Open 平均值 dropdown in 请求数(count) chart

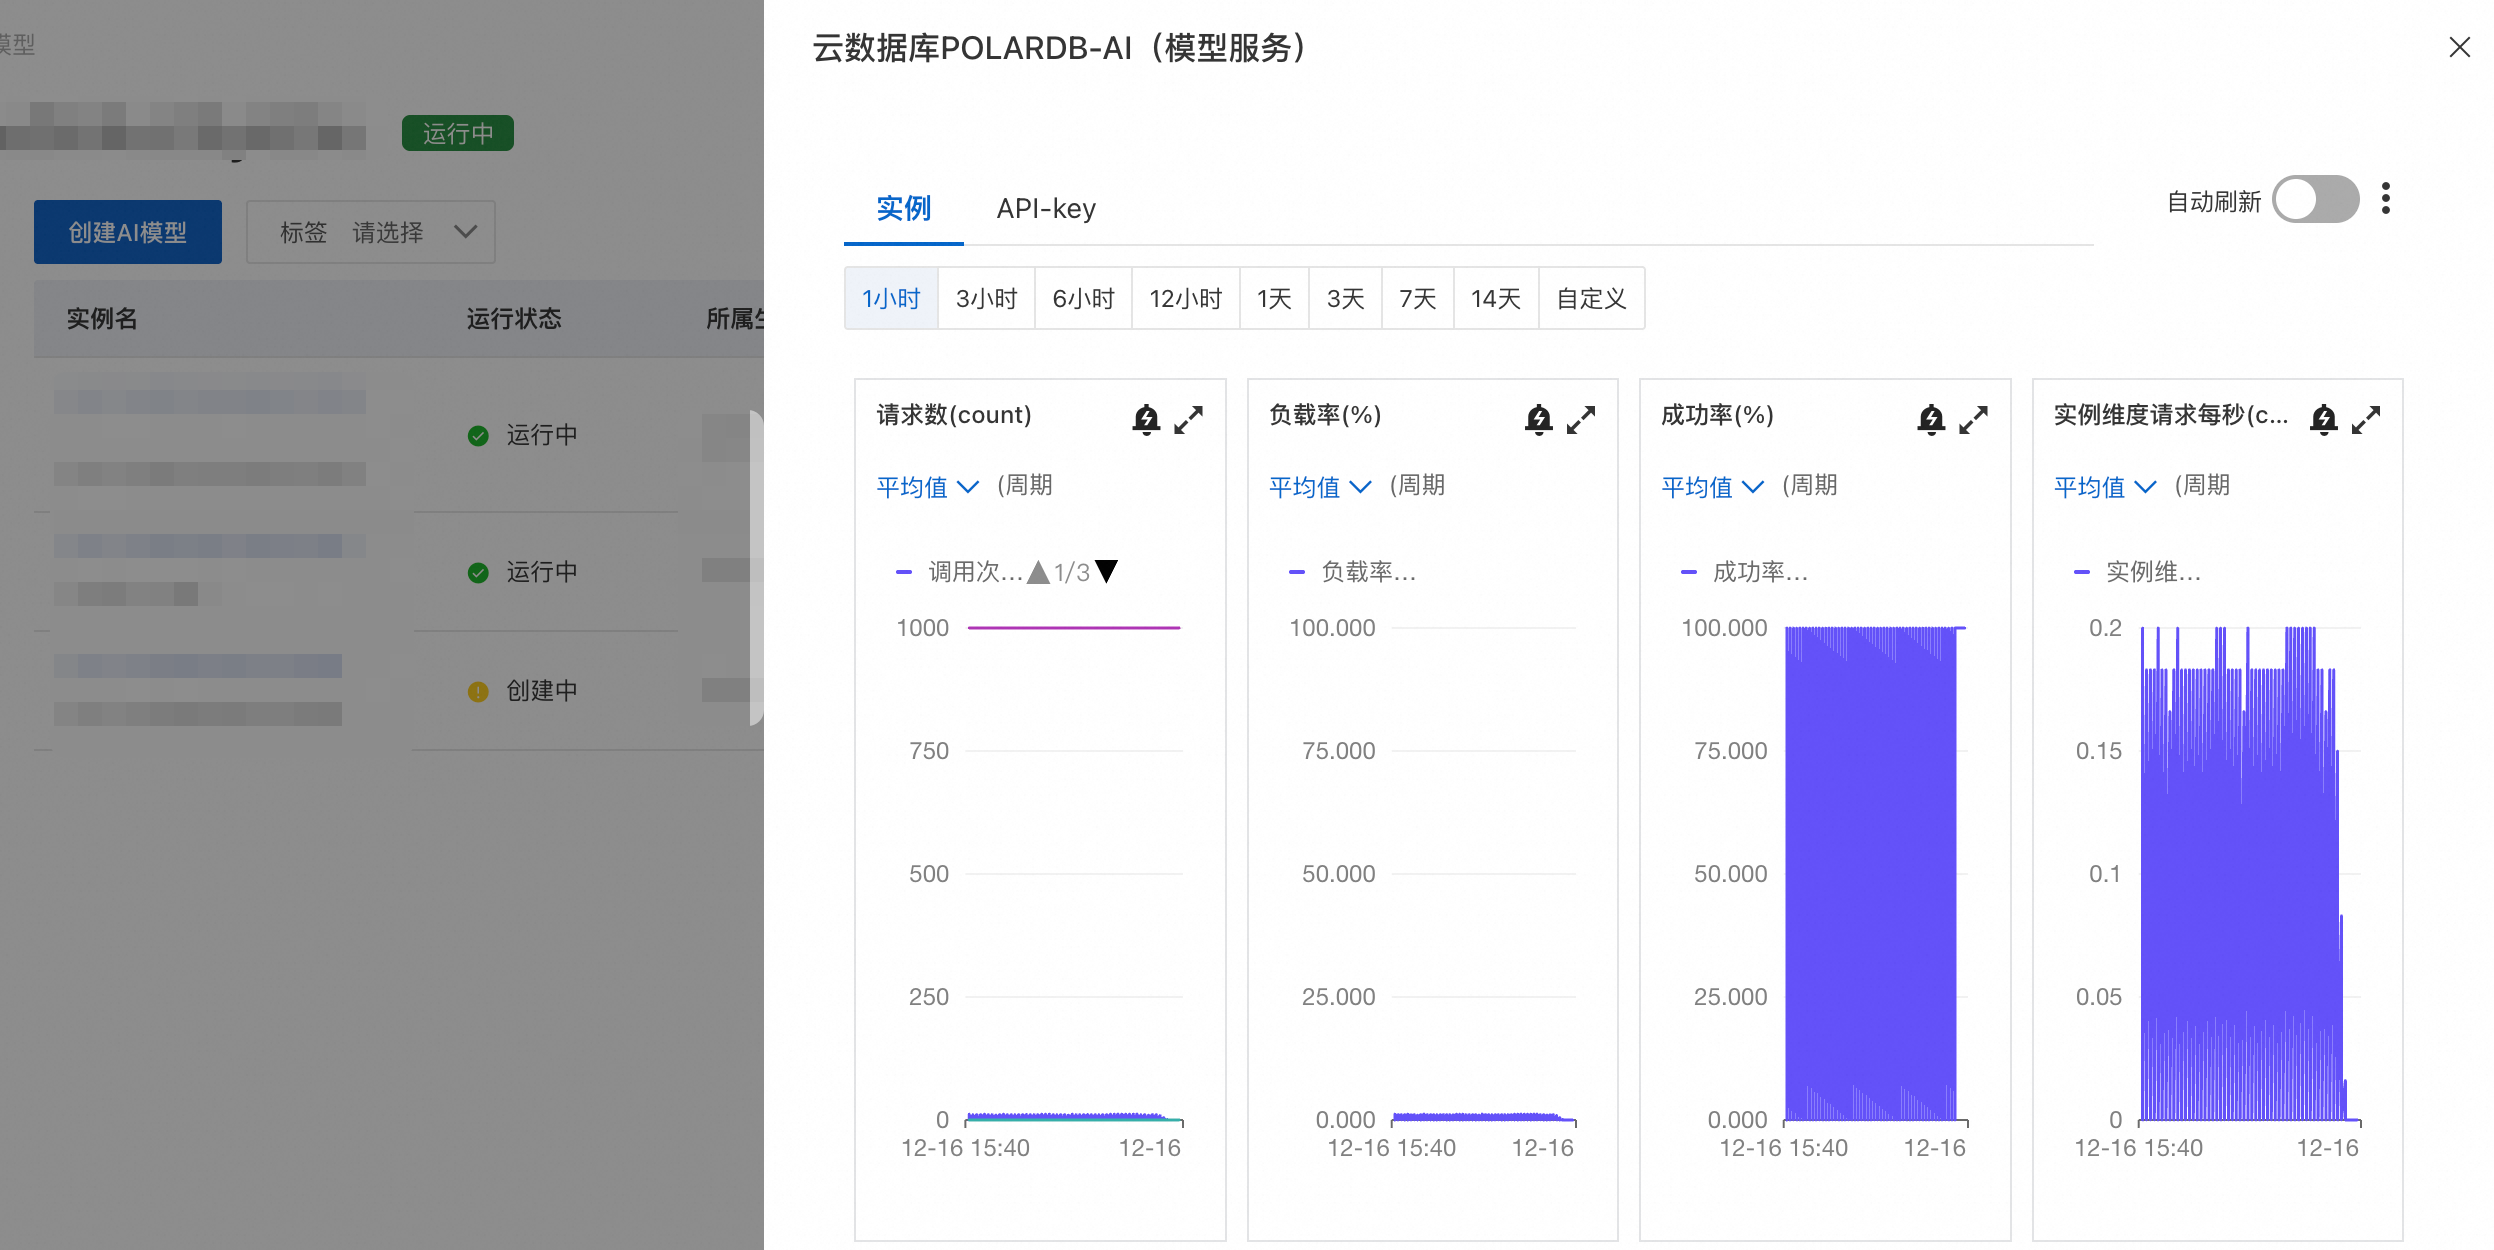[927, 486]
